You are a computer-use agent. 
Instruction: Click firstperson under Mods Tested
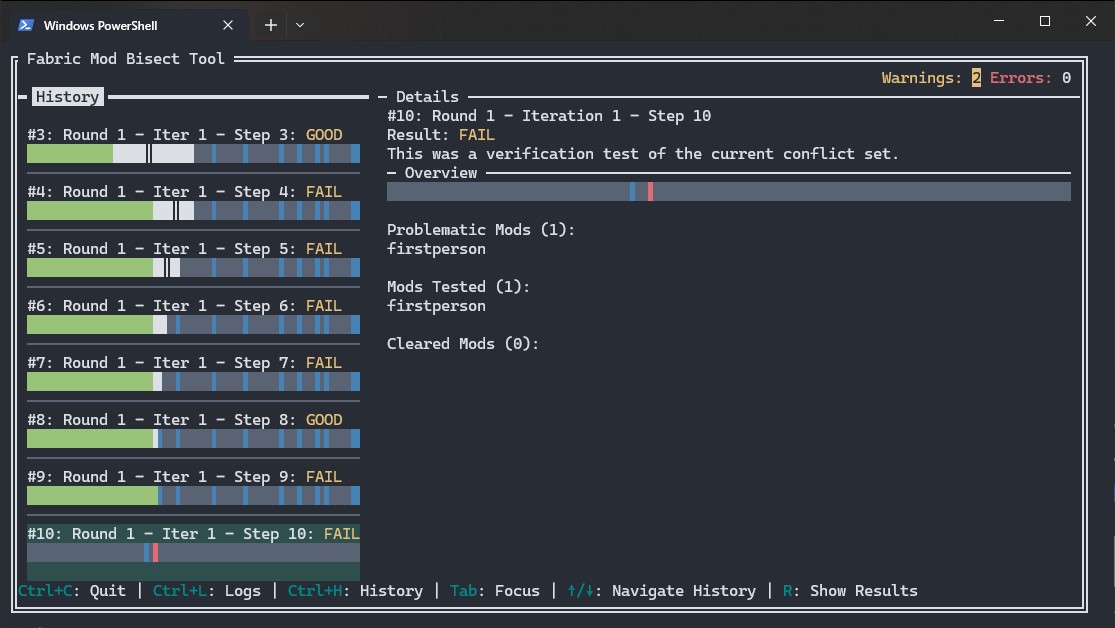coord(437,306)
